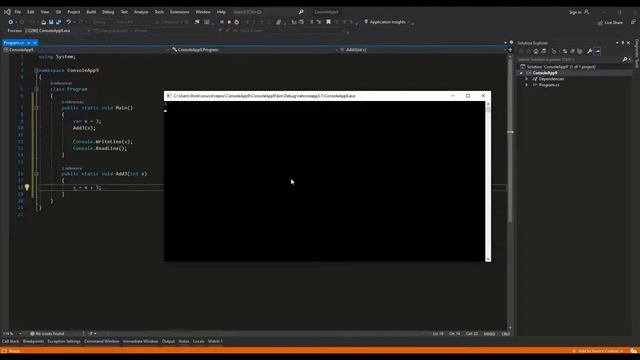Click the Navigate Backward icon
Image resolution: width=640 pixels, height=360 pixels.
click(x=11, y=22)
